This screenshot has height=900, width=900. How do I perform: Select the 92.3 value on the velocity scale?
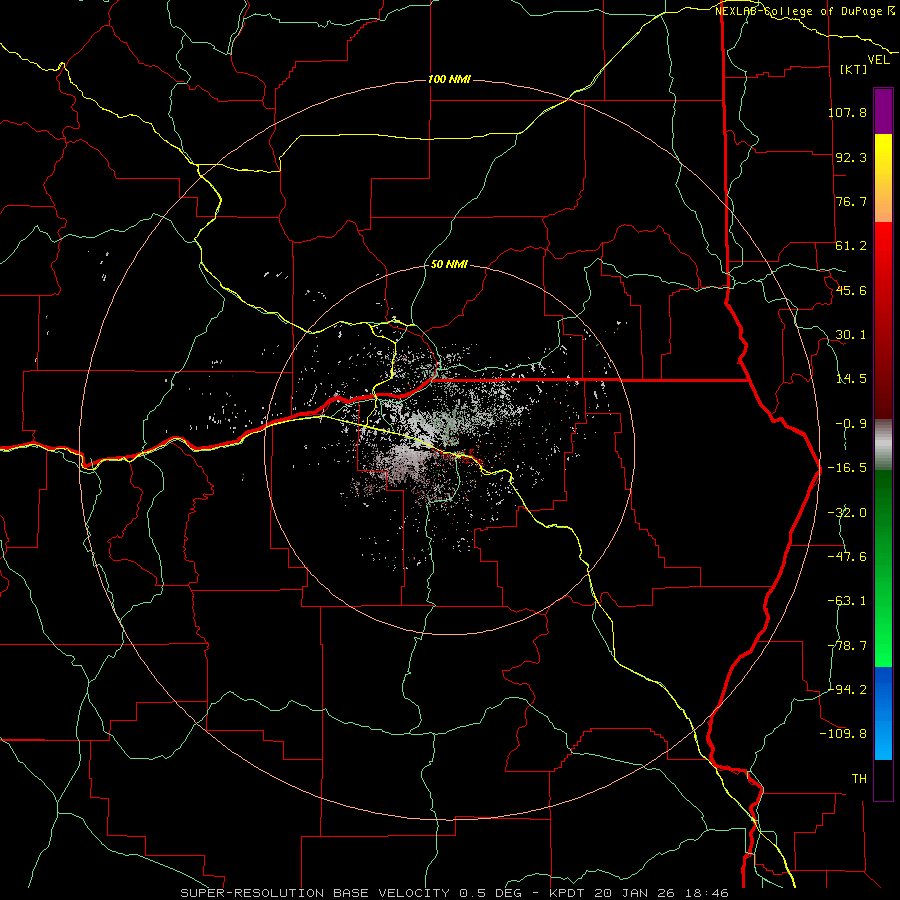coord(851,157)
